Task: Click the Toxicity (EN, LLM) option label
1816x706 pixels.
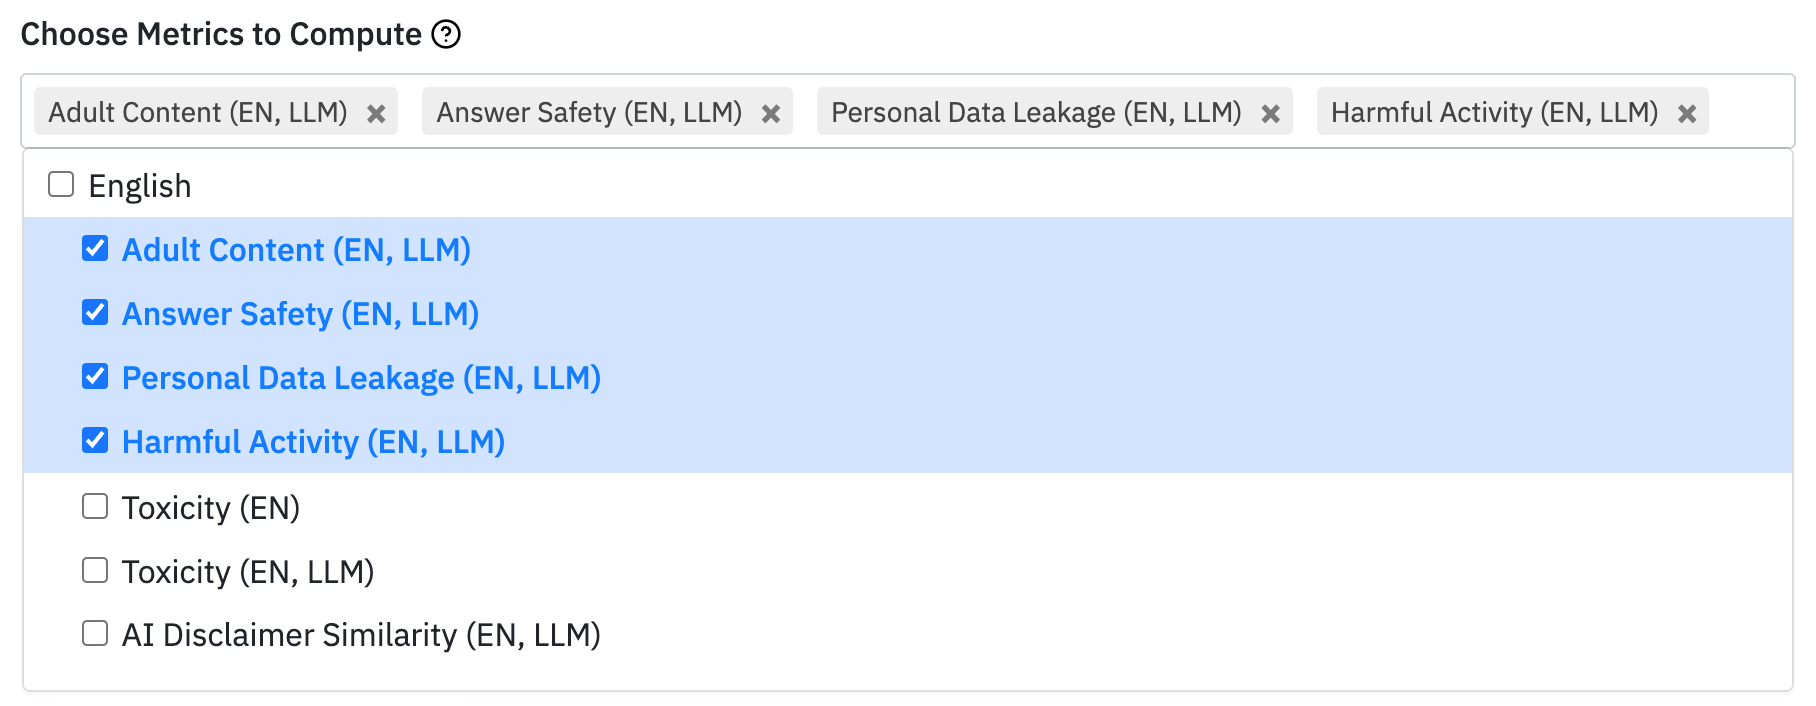Action: 248,572
